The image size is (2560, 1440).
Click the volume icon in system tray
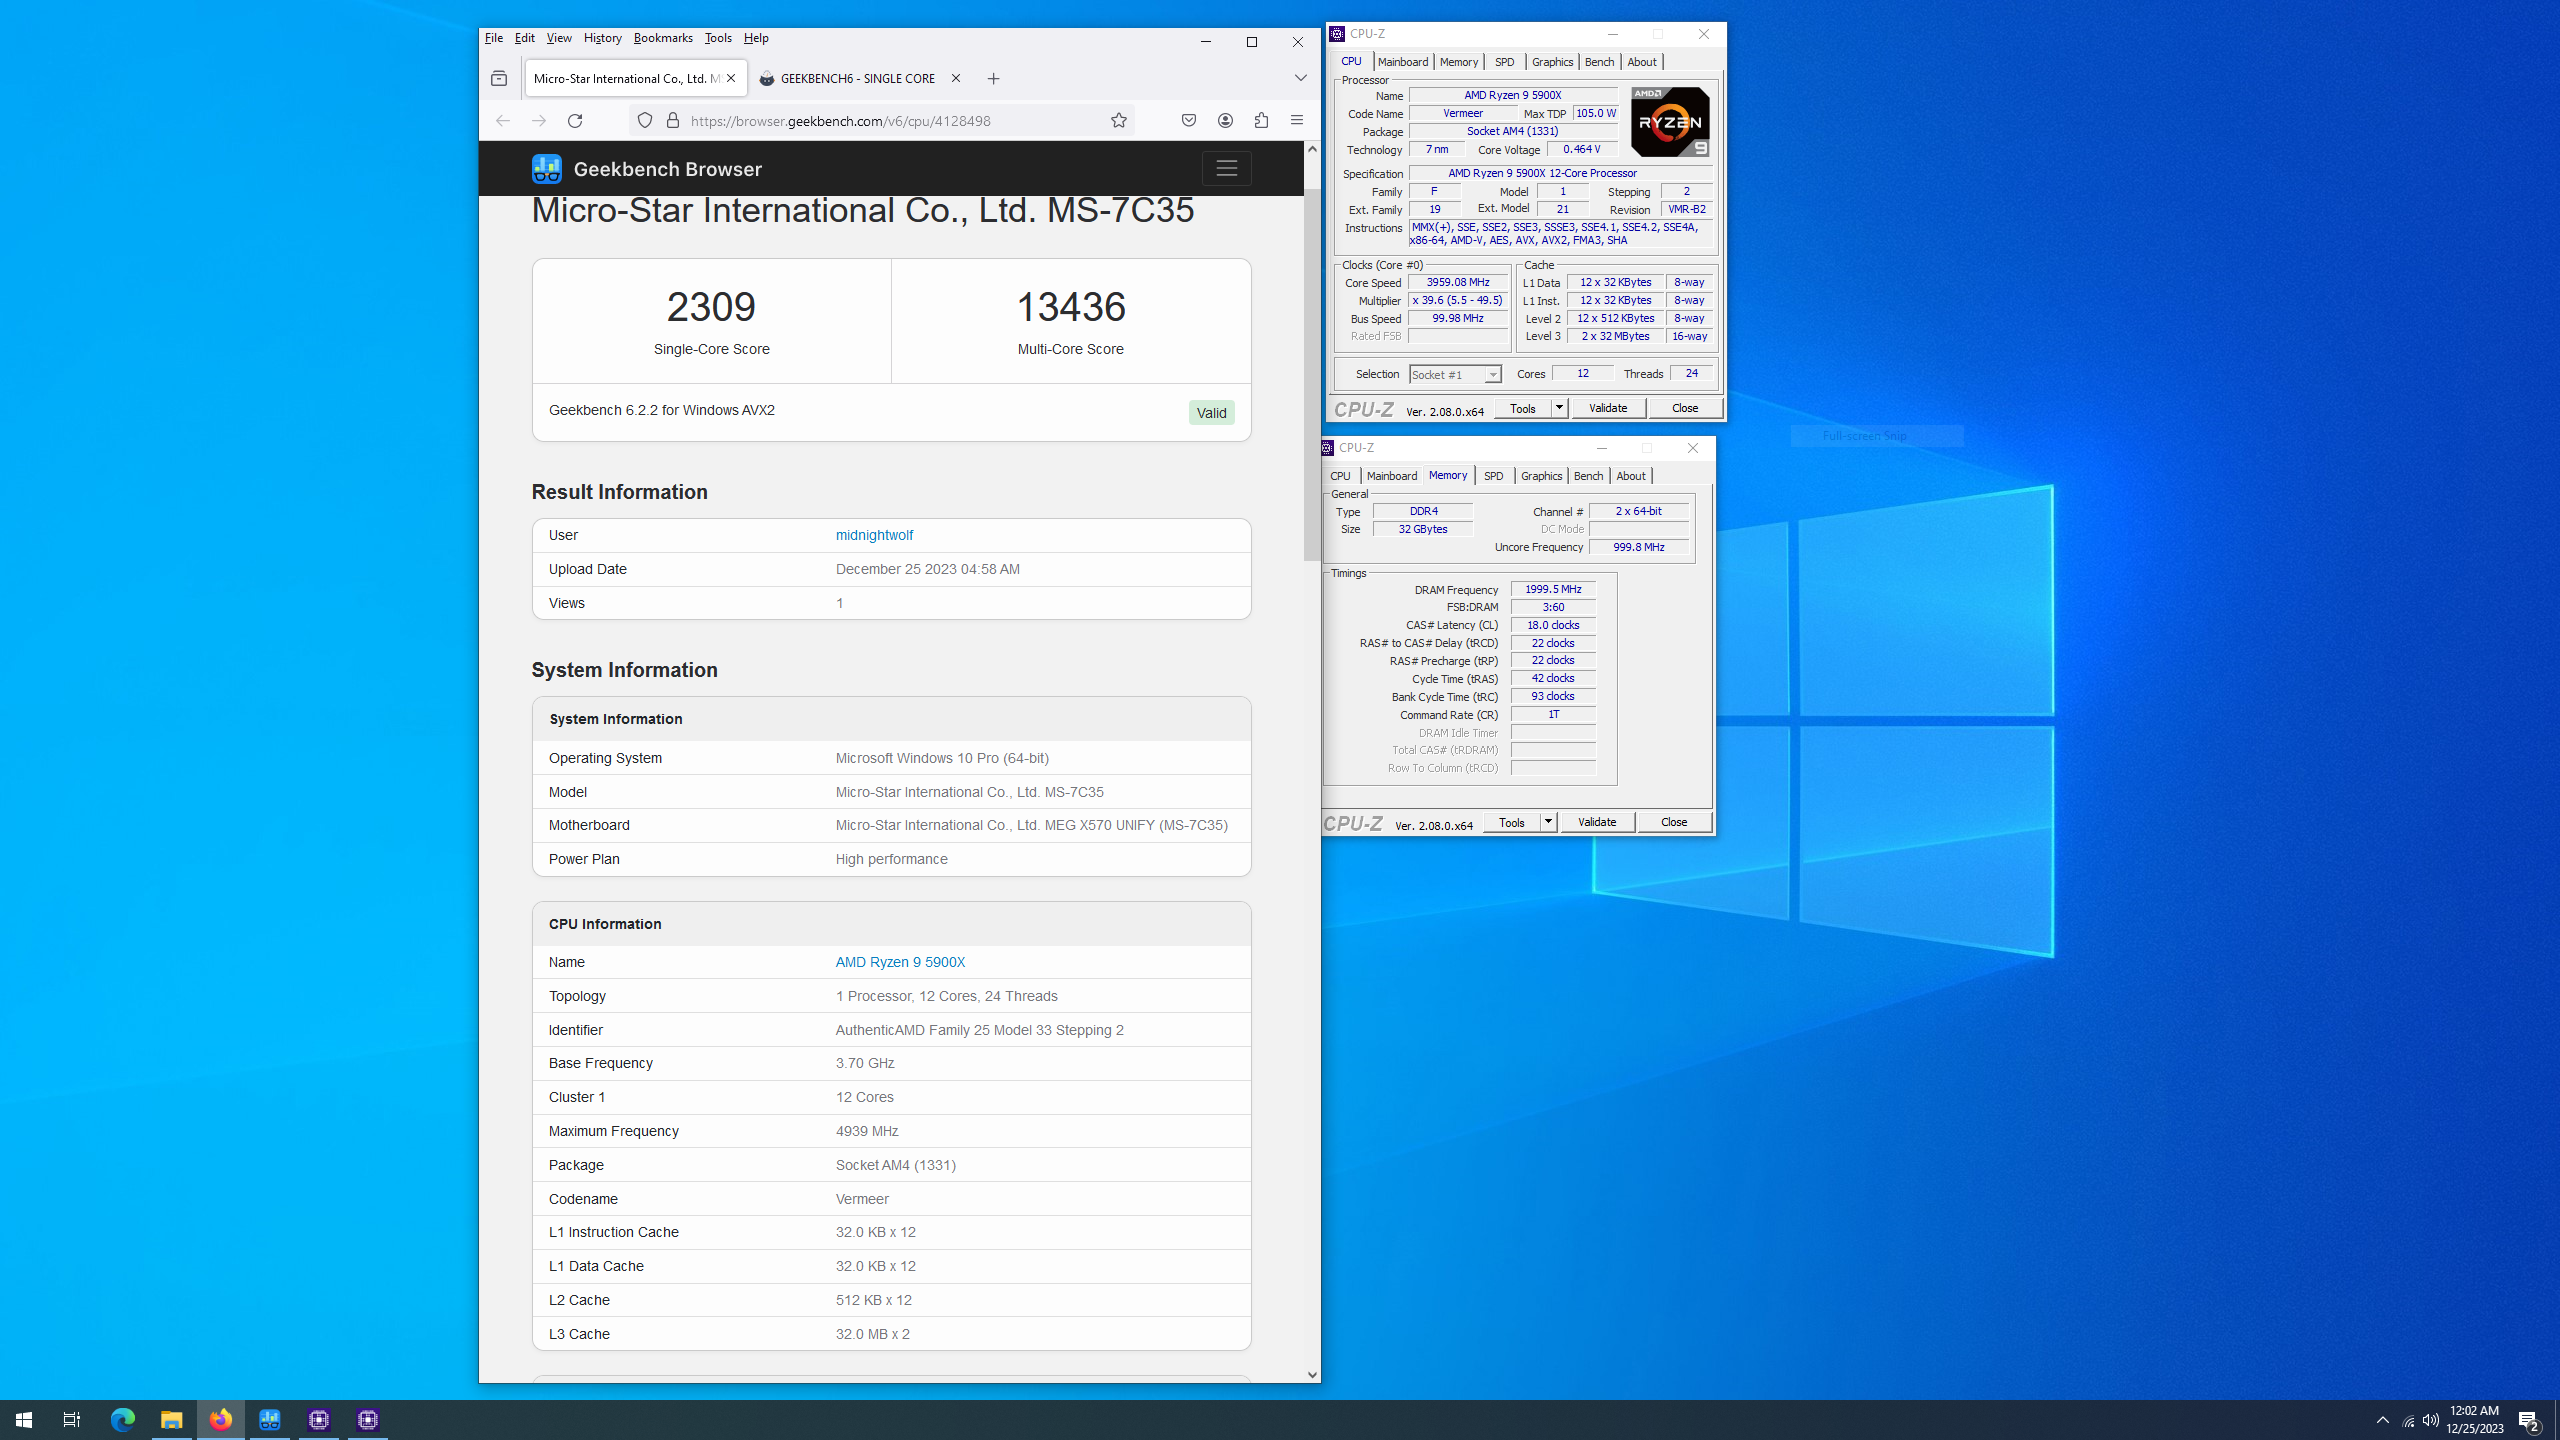[x=2431, y=1420]
